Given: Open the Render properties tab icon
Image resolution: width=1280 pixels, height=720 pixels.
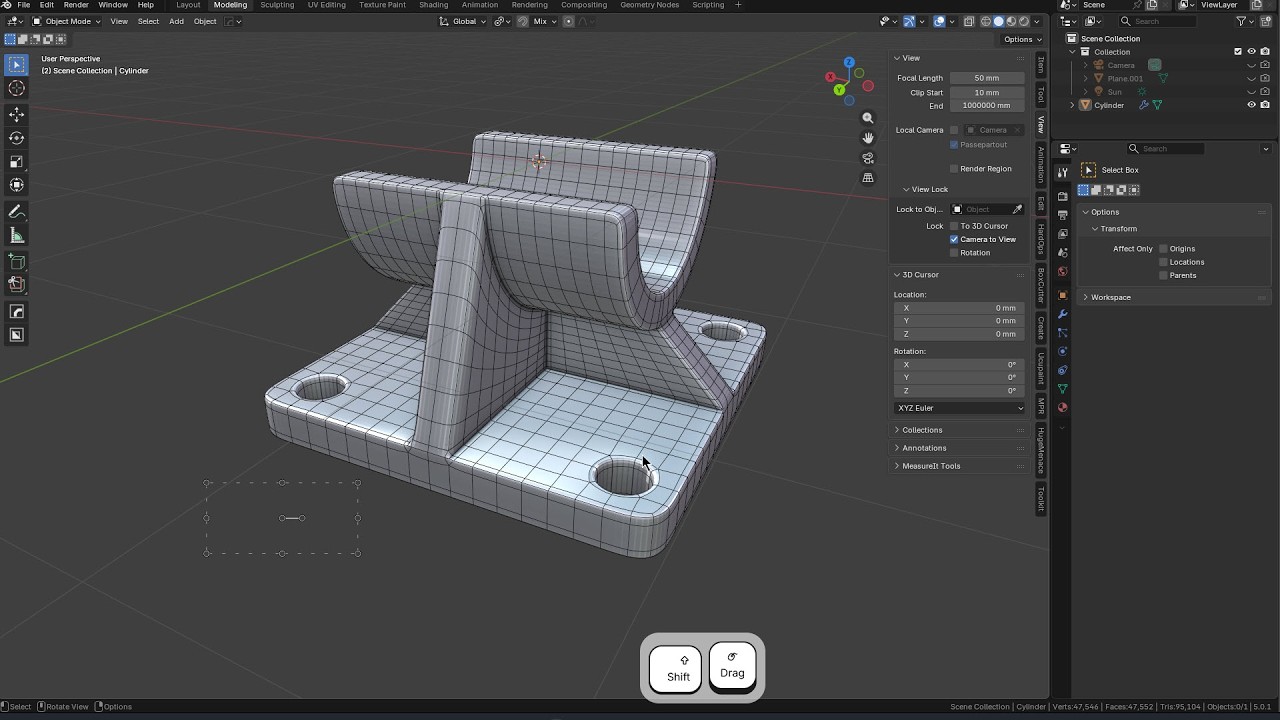Looking at the screenshot, I should [x=1062, y=196].
